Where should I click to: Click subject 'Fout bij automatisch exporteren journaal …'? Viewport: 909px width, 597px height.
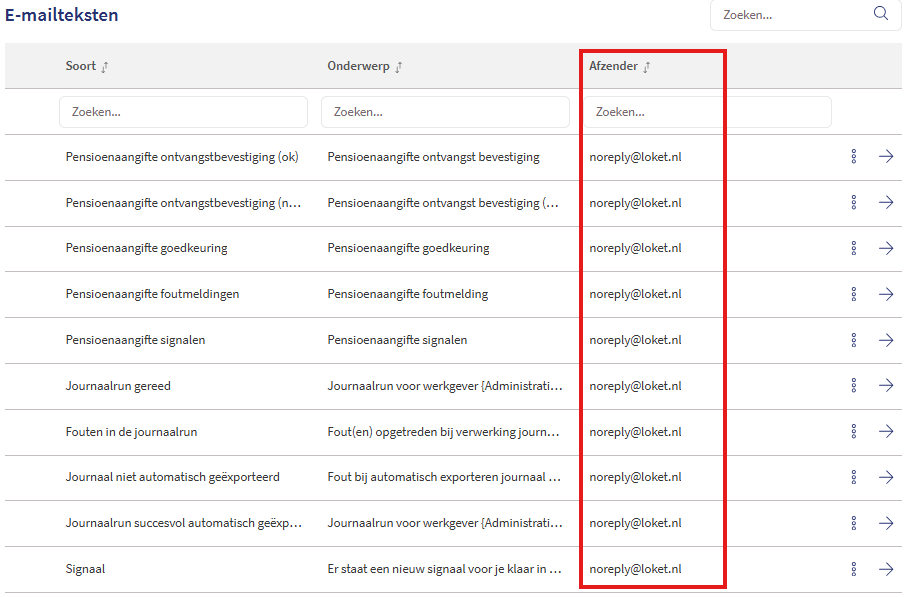444,477
